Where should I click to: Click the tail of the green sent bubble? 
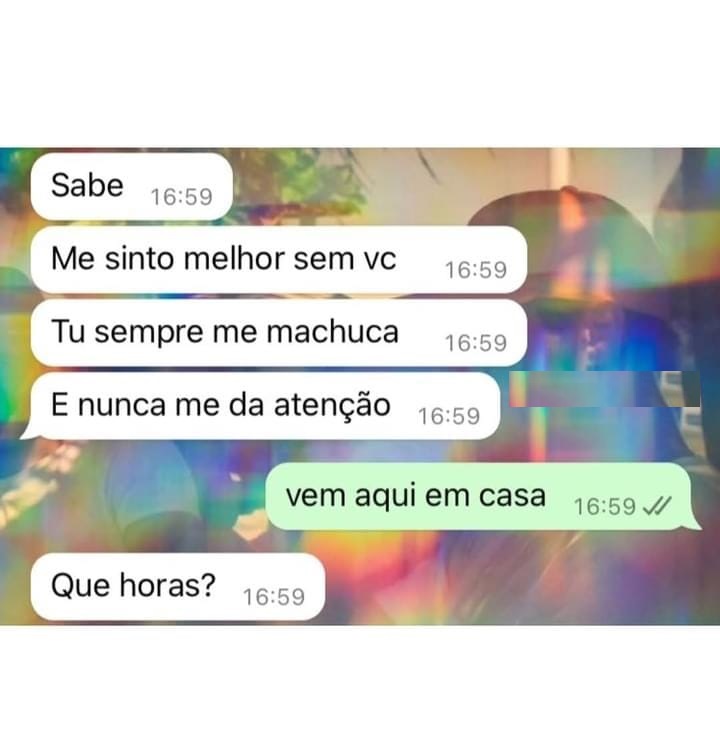coord(695,523)
